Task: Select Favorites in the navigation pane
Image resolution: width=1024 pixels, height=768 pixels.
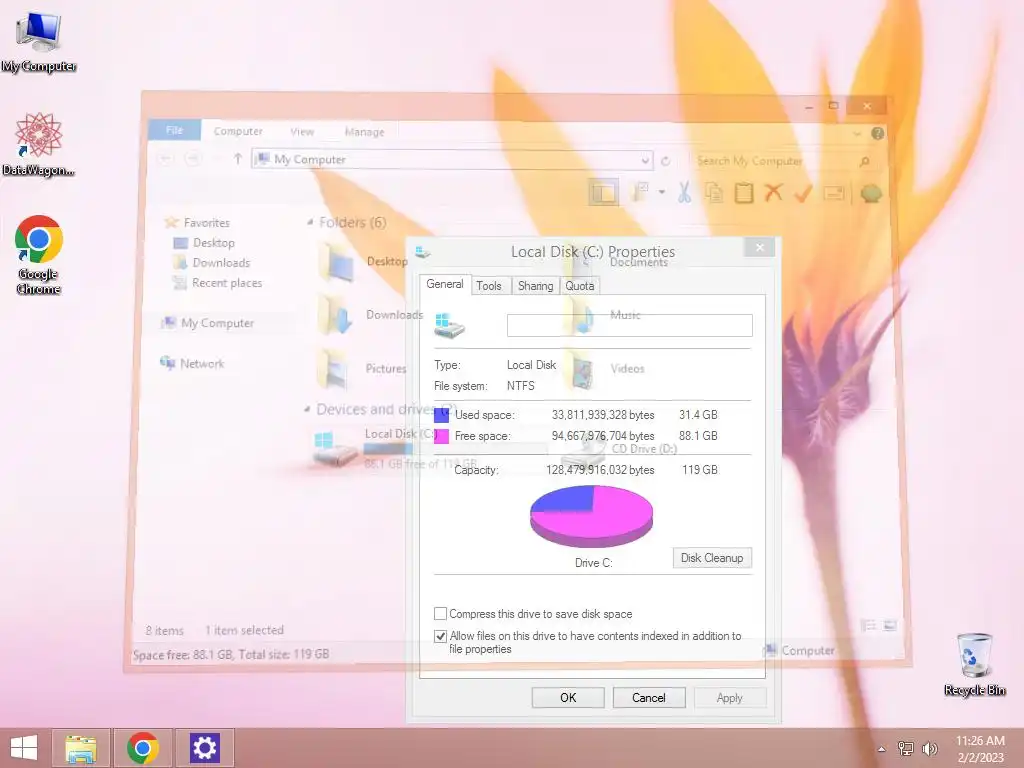Action: [197, 222]
